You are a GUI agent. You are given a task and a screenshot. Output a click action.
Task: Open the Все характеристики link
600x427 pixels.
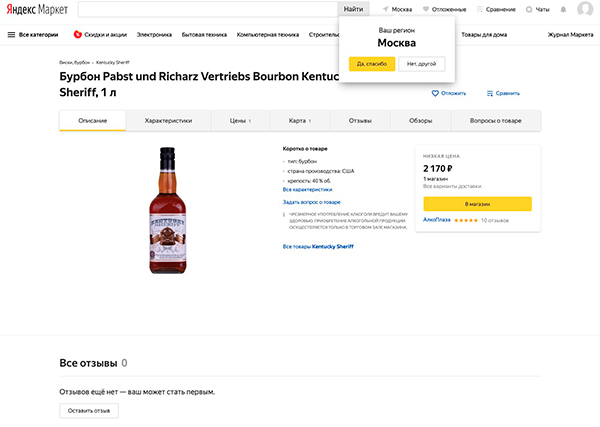pos(307,189)
